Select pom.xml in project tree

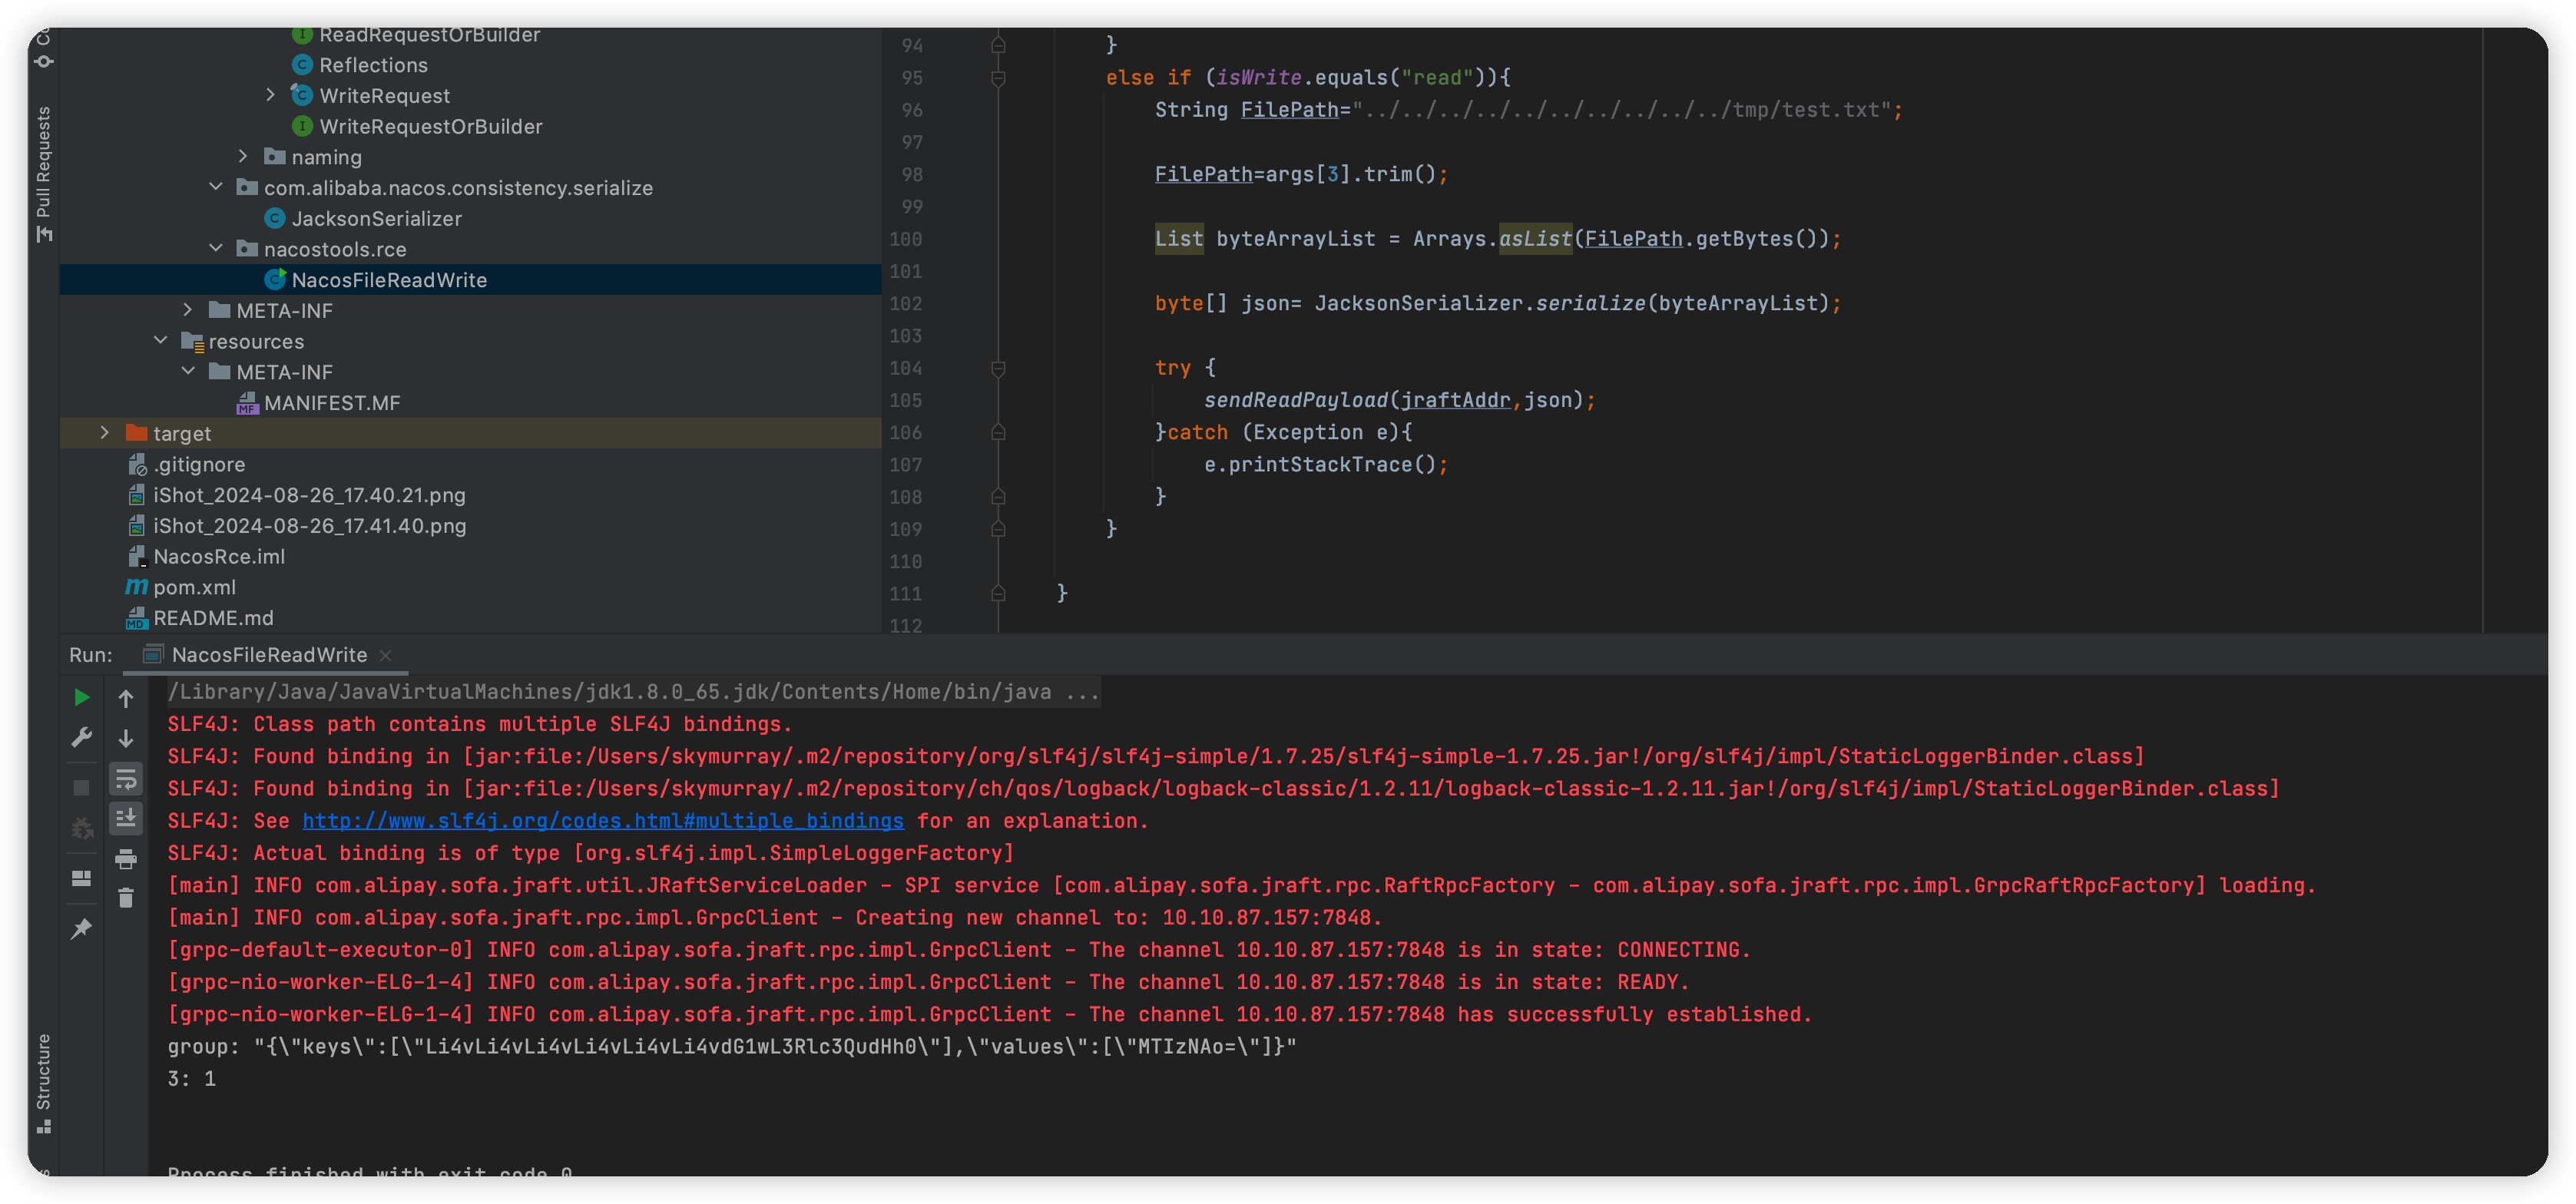(x=194, y=587)
